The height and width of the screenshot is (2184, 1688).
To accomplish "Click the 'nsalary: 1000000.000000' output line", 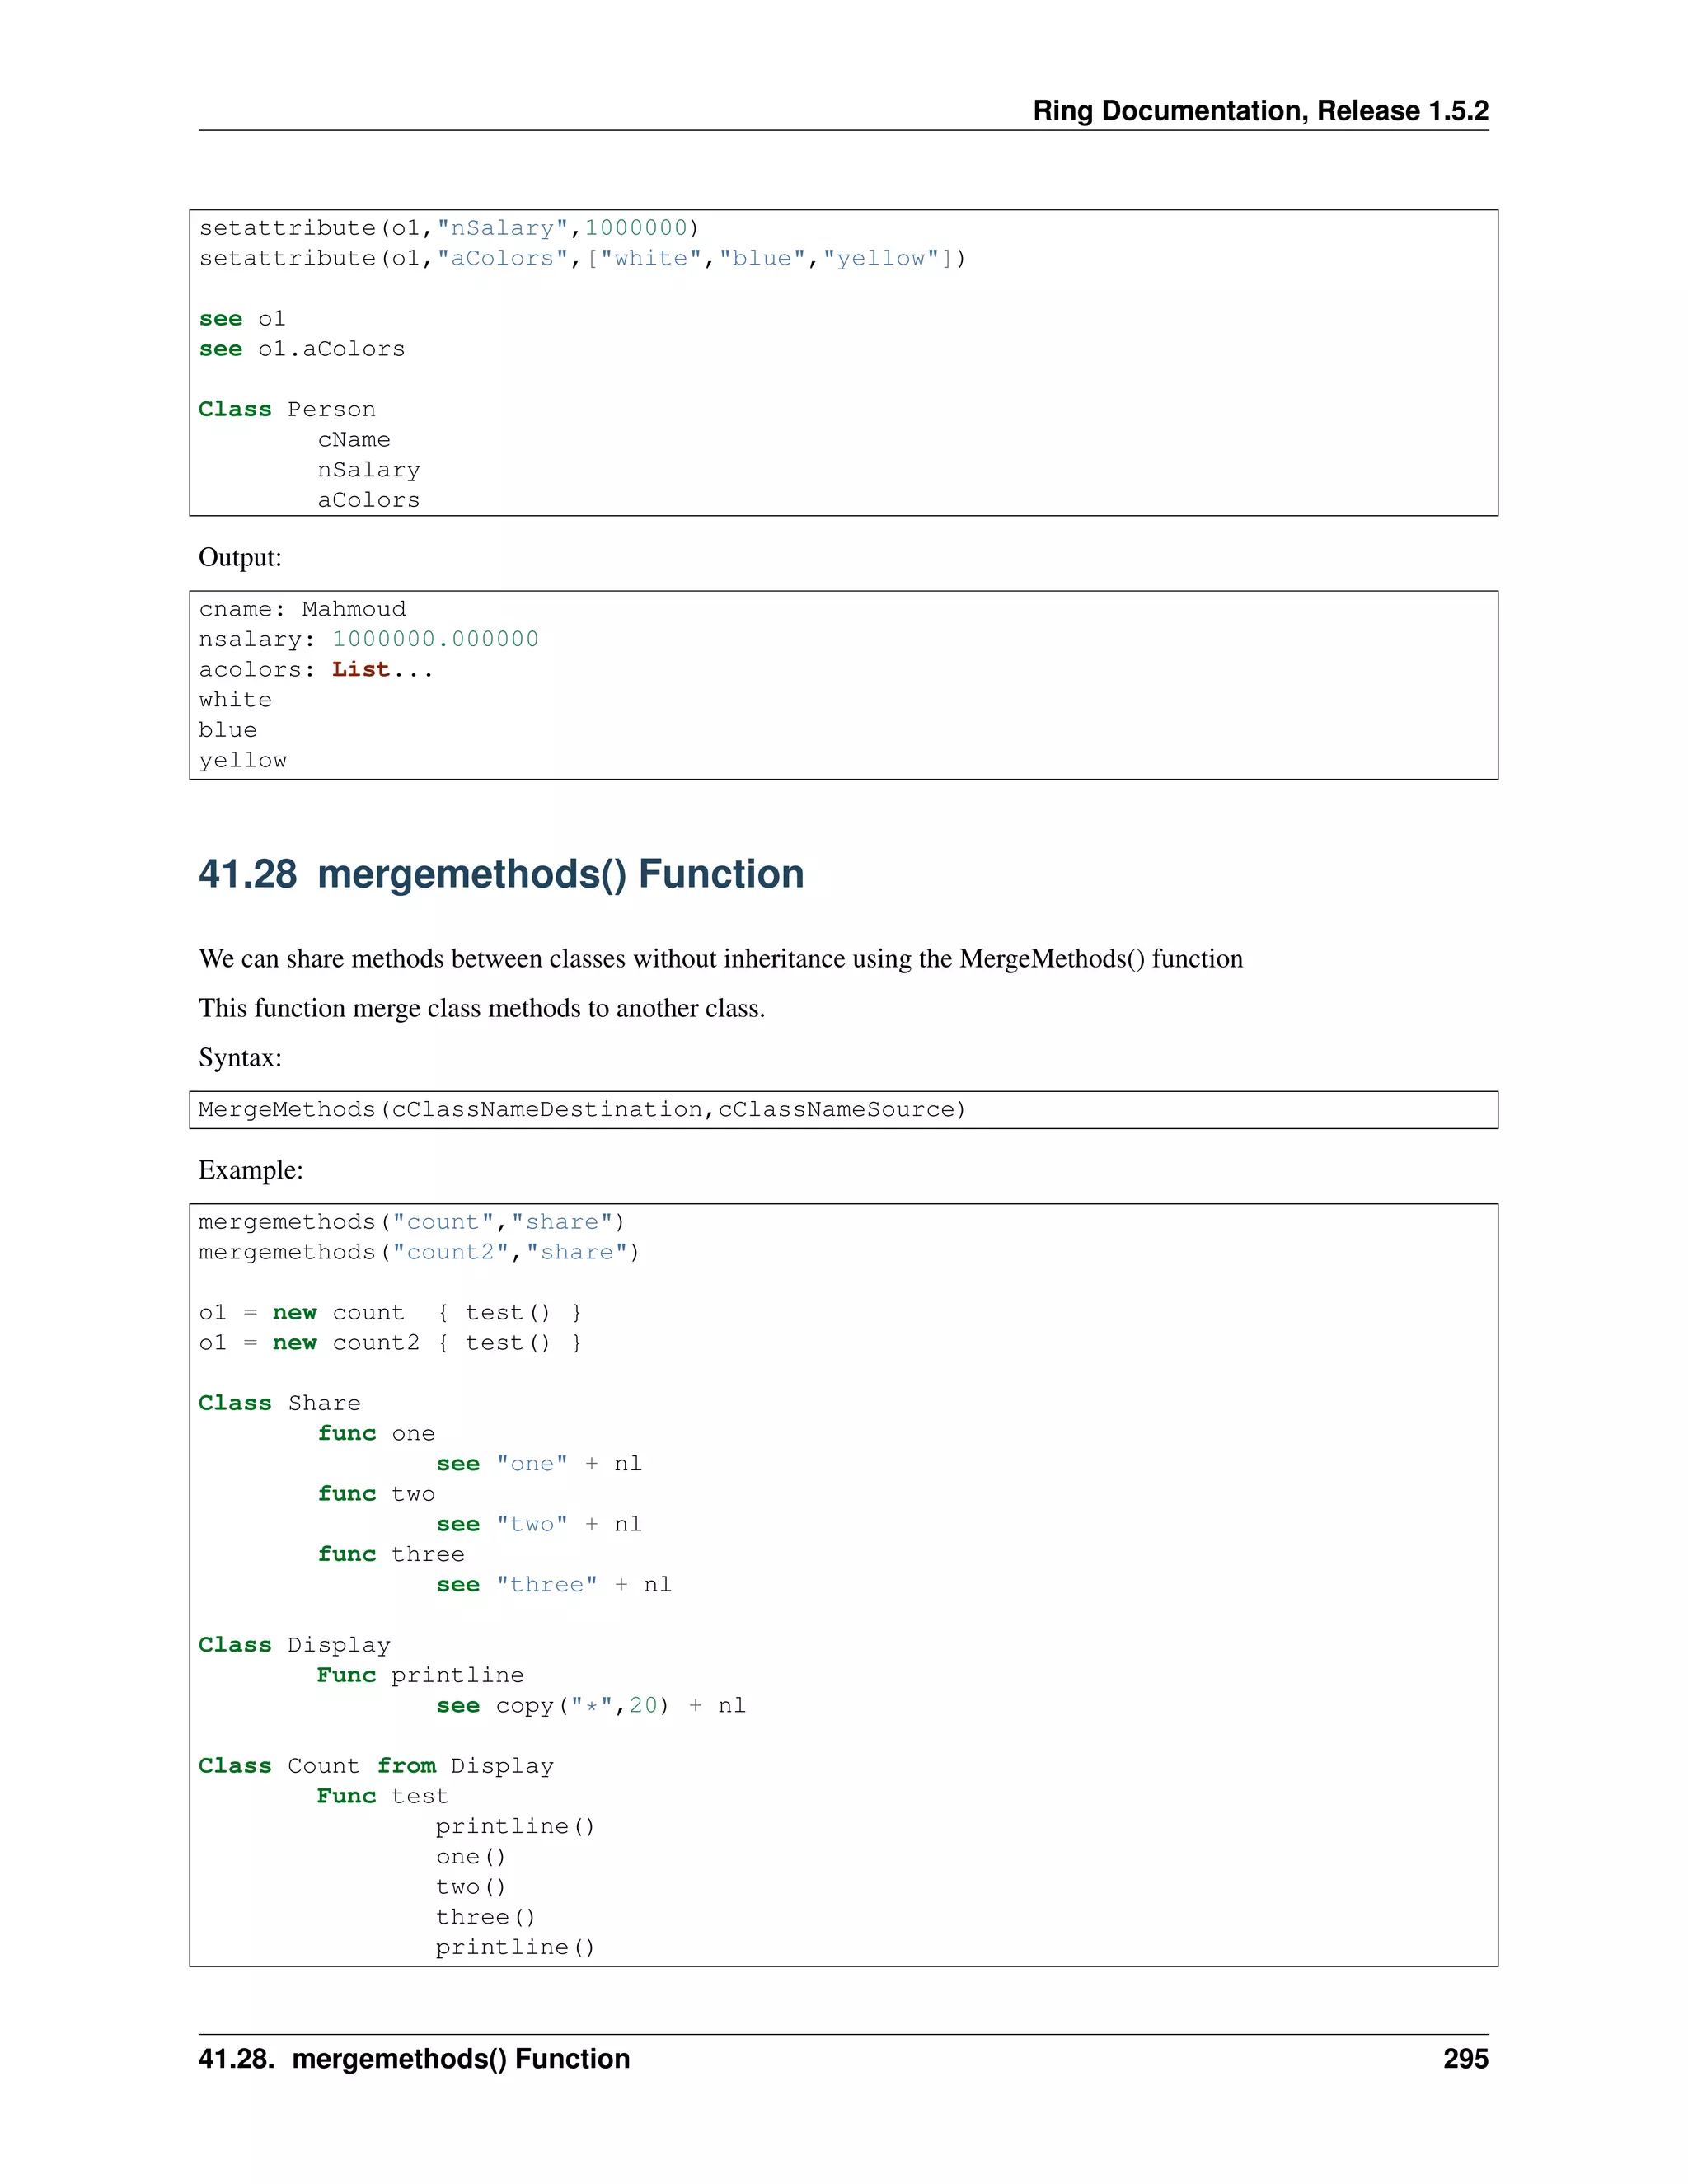I will click(368, 639).
